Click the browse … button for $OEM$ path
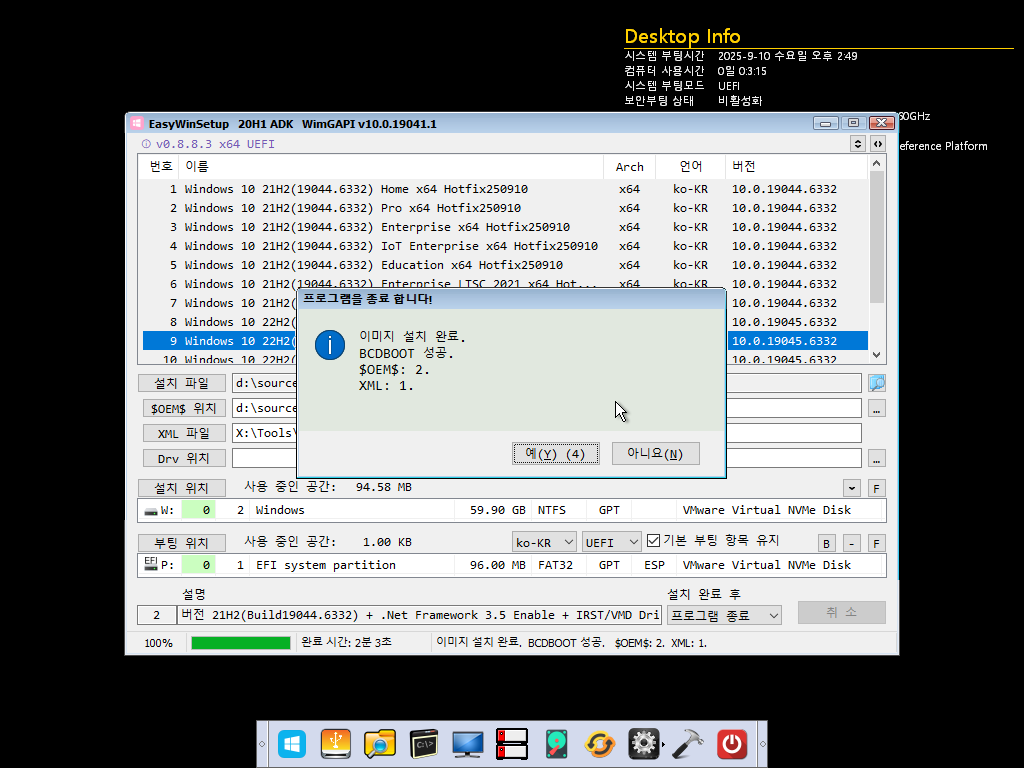 pyautogui.click(x=876, y=409)
